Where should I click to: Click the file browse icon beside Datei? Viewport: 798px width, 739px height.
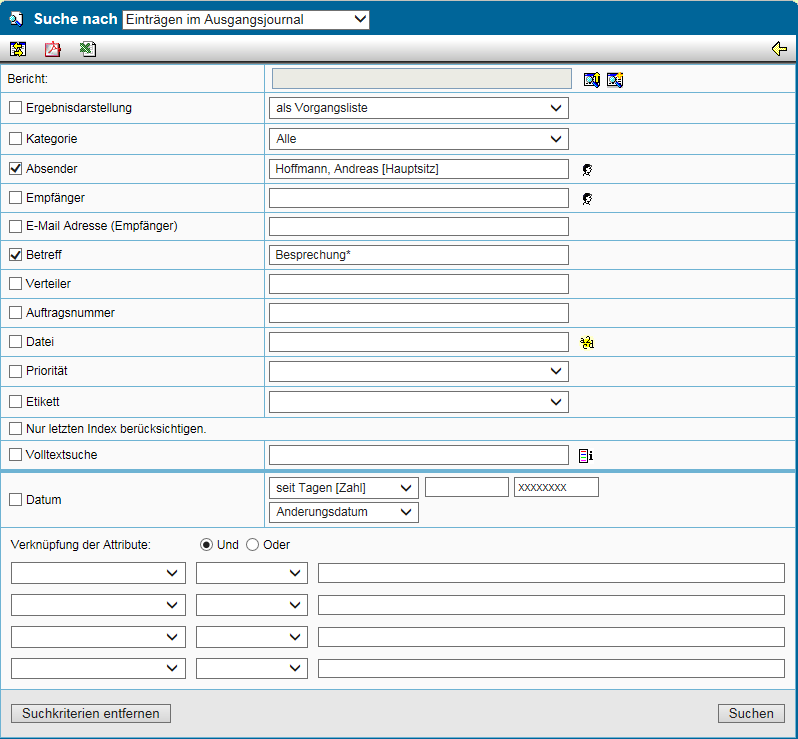(x=587, y=343)
